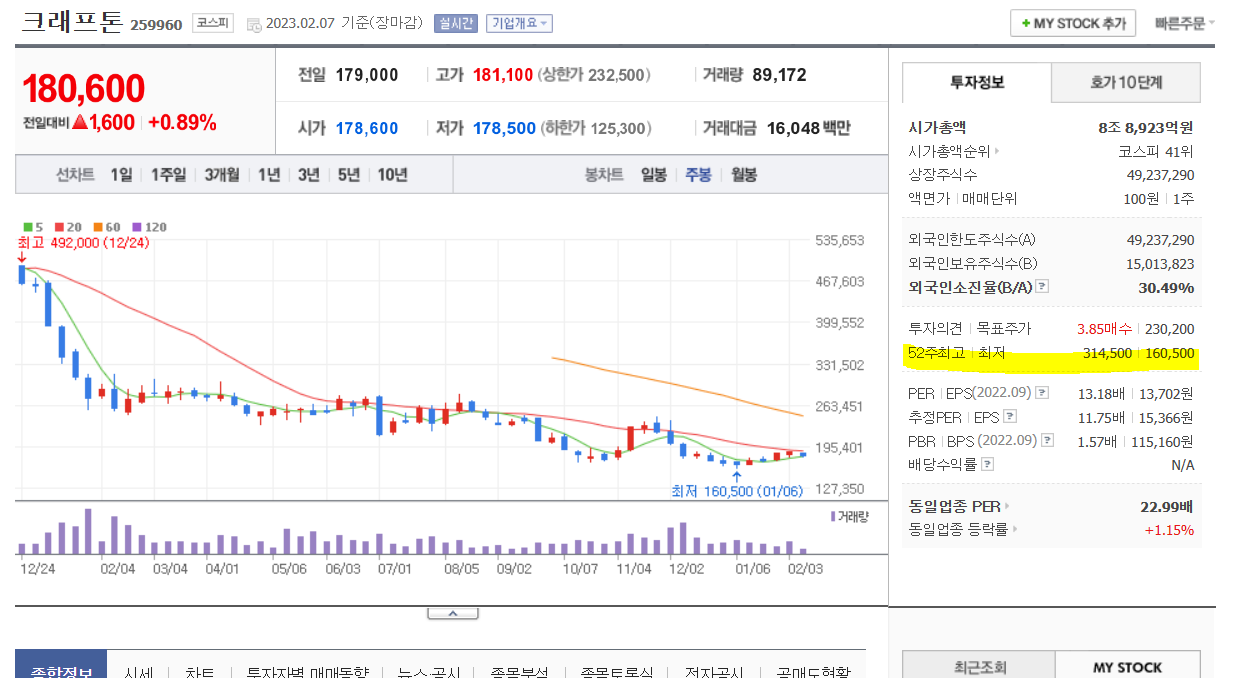Toggle the 실시간 real-time button
This screenshot has width=1237, height=678.
coord(456,23)
